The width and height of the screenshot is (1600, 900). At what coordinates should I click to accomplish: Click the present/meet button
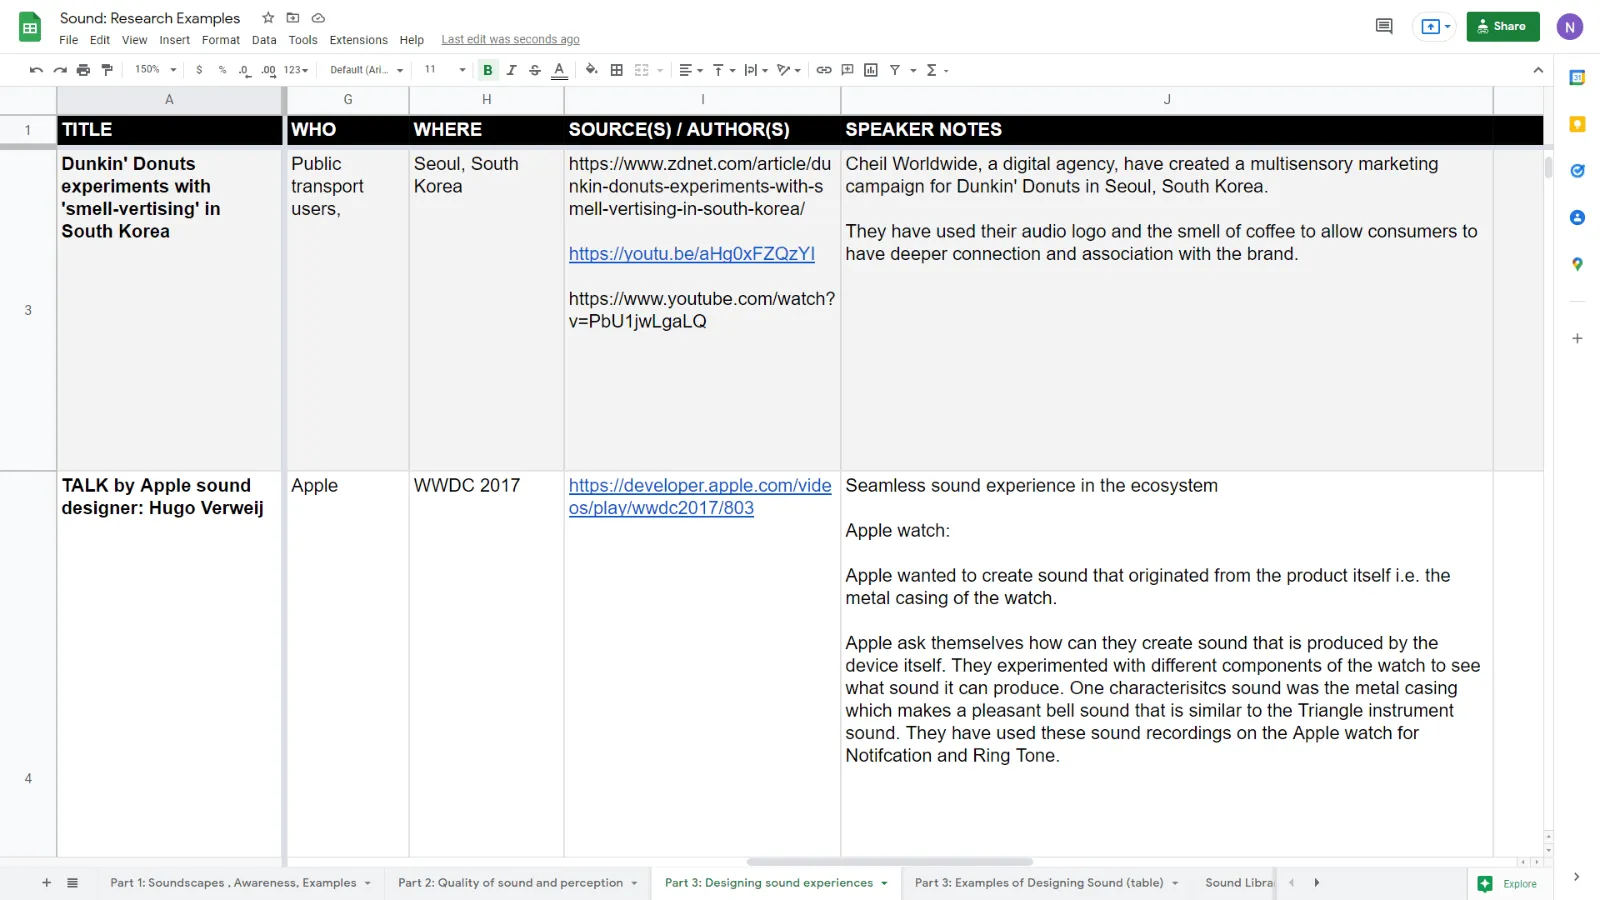[x=1434, y=27]
